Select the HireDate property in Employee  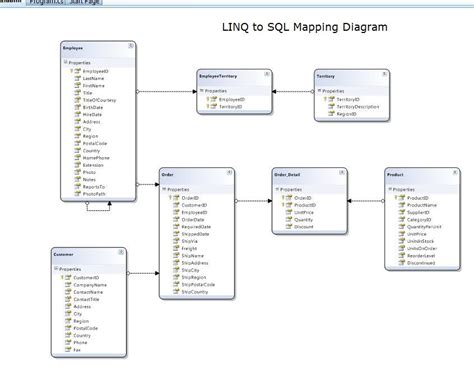click(x=92, y=114)
